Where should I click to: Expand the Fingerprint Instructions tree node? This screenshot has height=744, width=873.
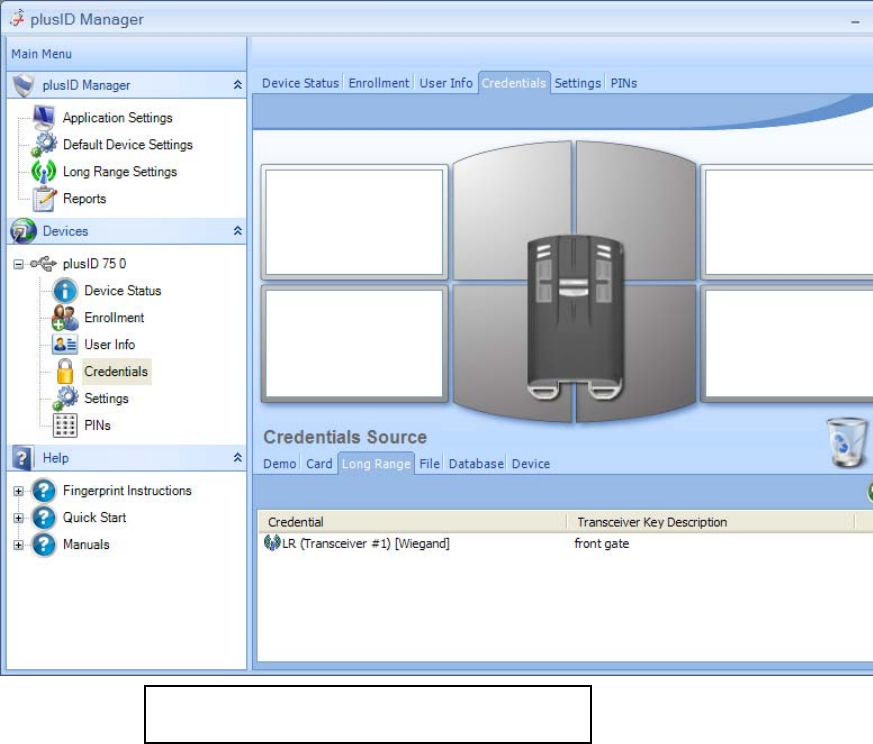(18, 491)
